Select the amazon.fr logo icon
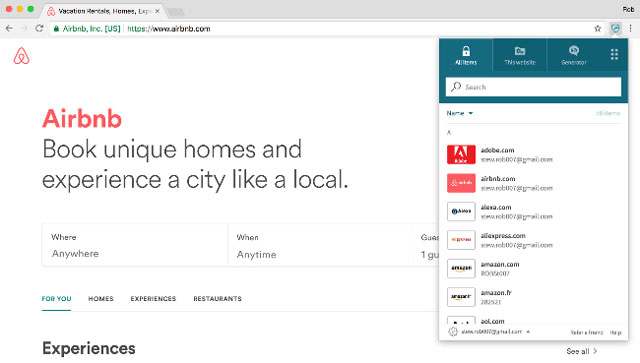Viewport: 640px width, 363px height. pos(461,297)
